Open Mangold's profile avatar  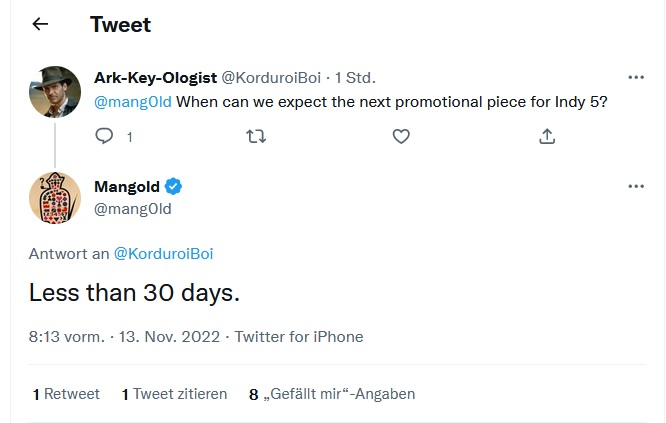click(x=54, y=198)
